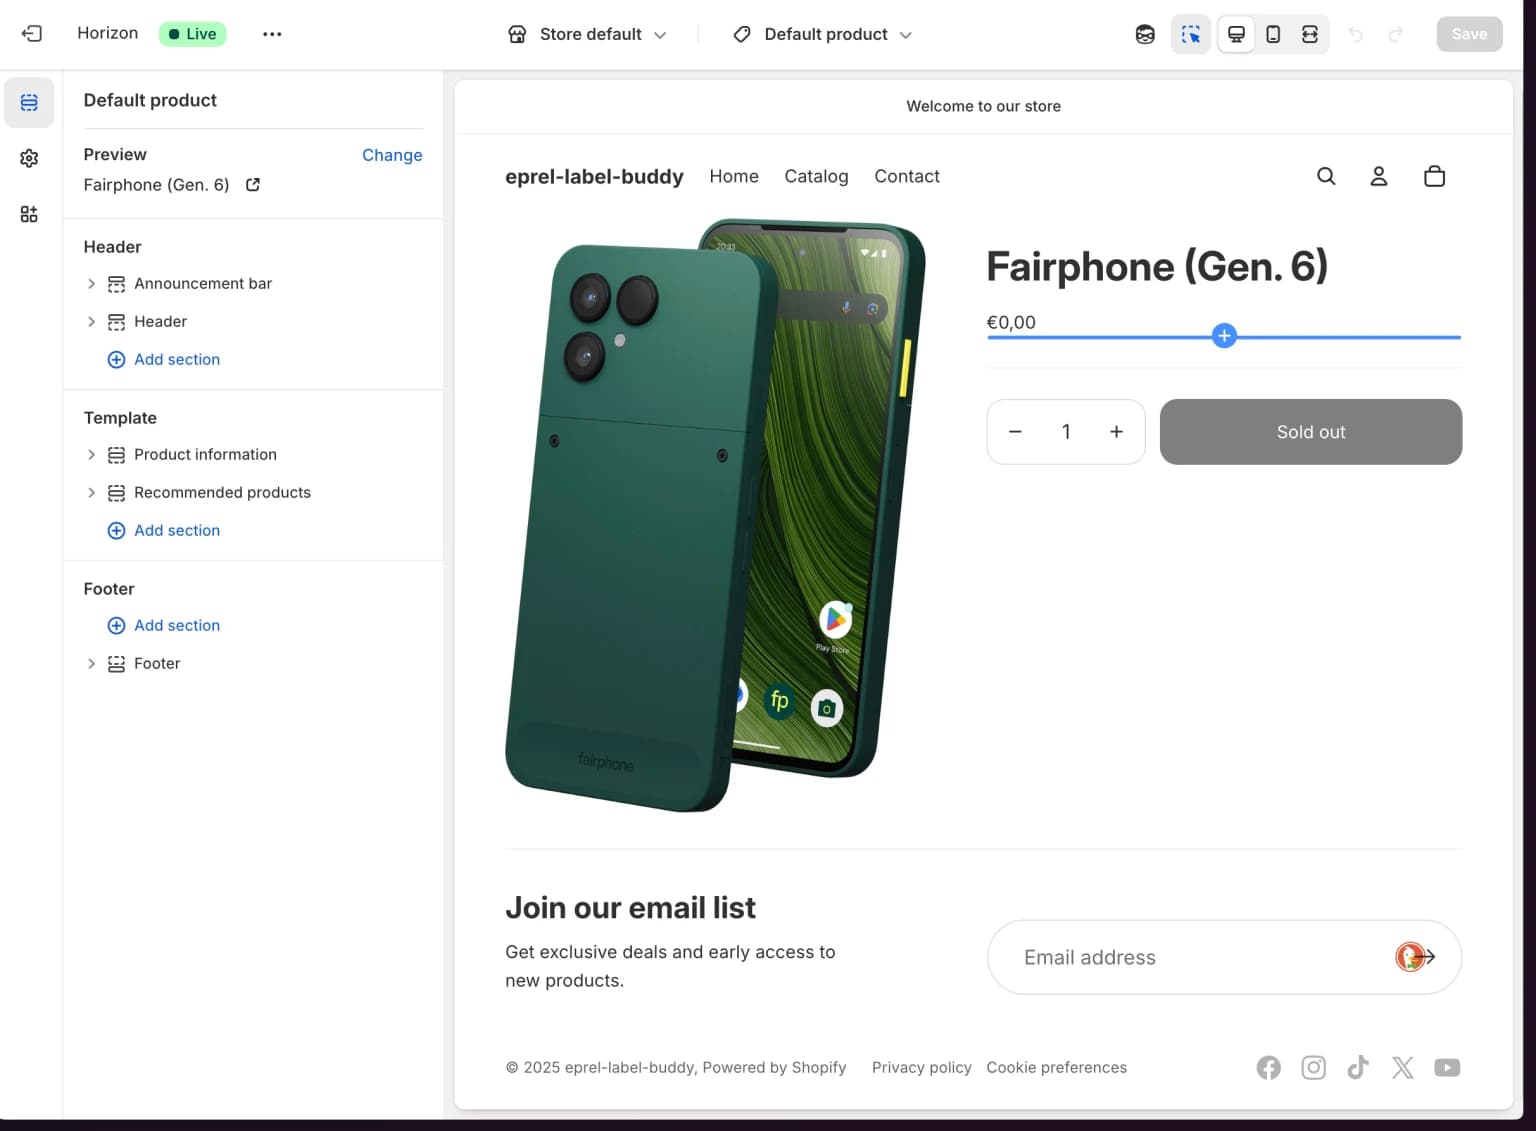The image size is (1536, 1131).
Task: Open the Sections panel in the sidebar
Action: (x=29, y=102)
